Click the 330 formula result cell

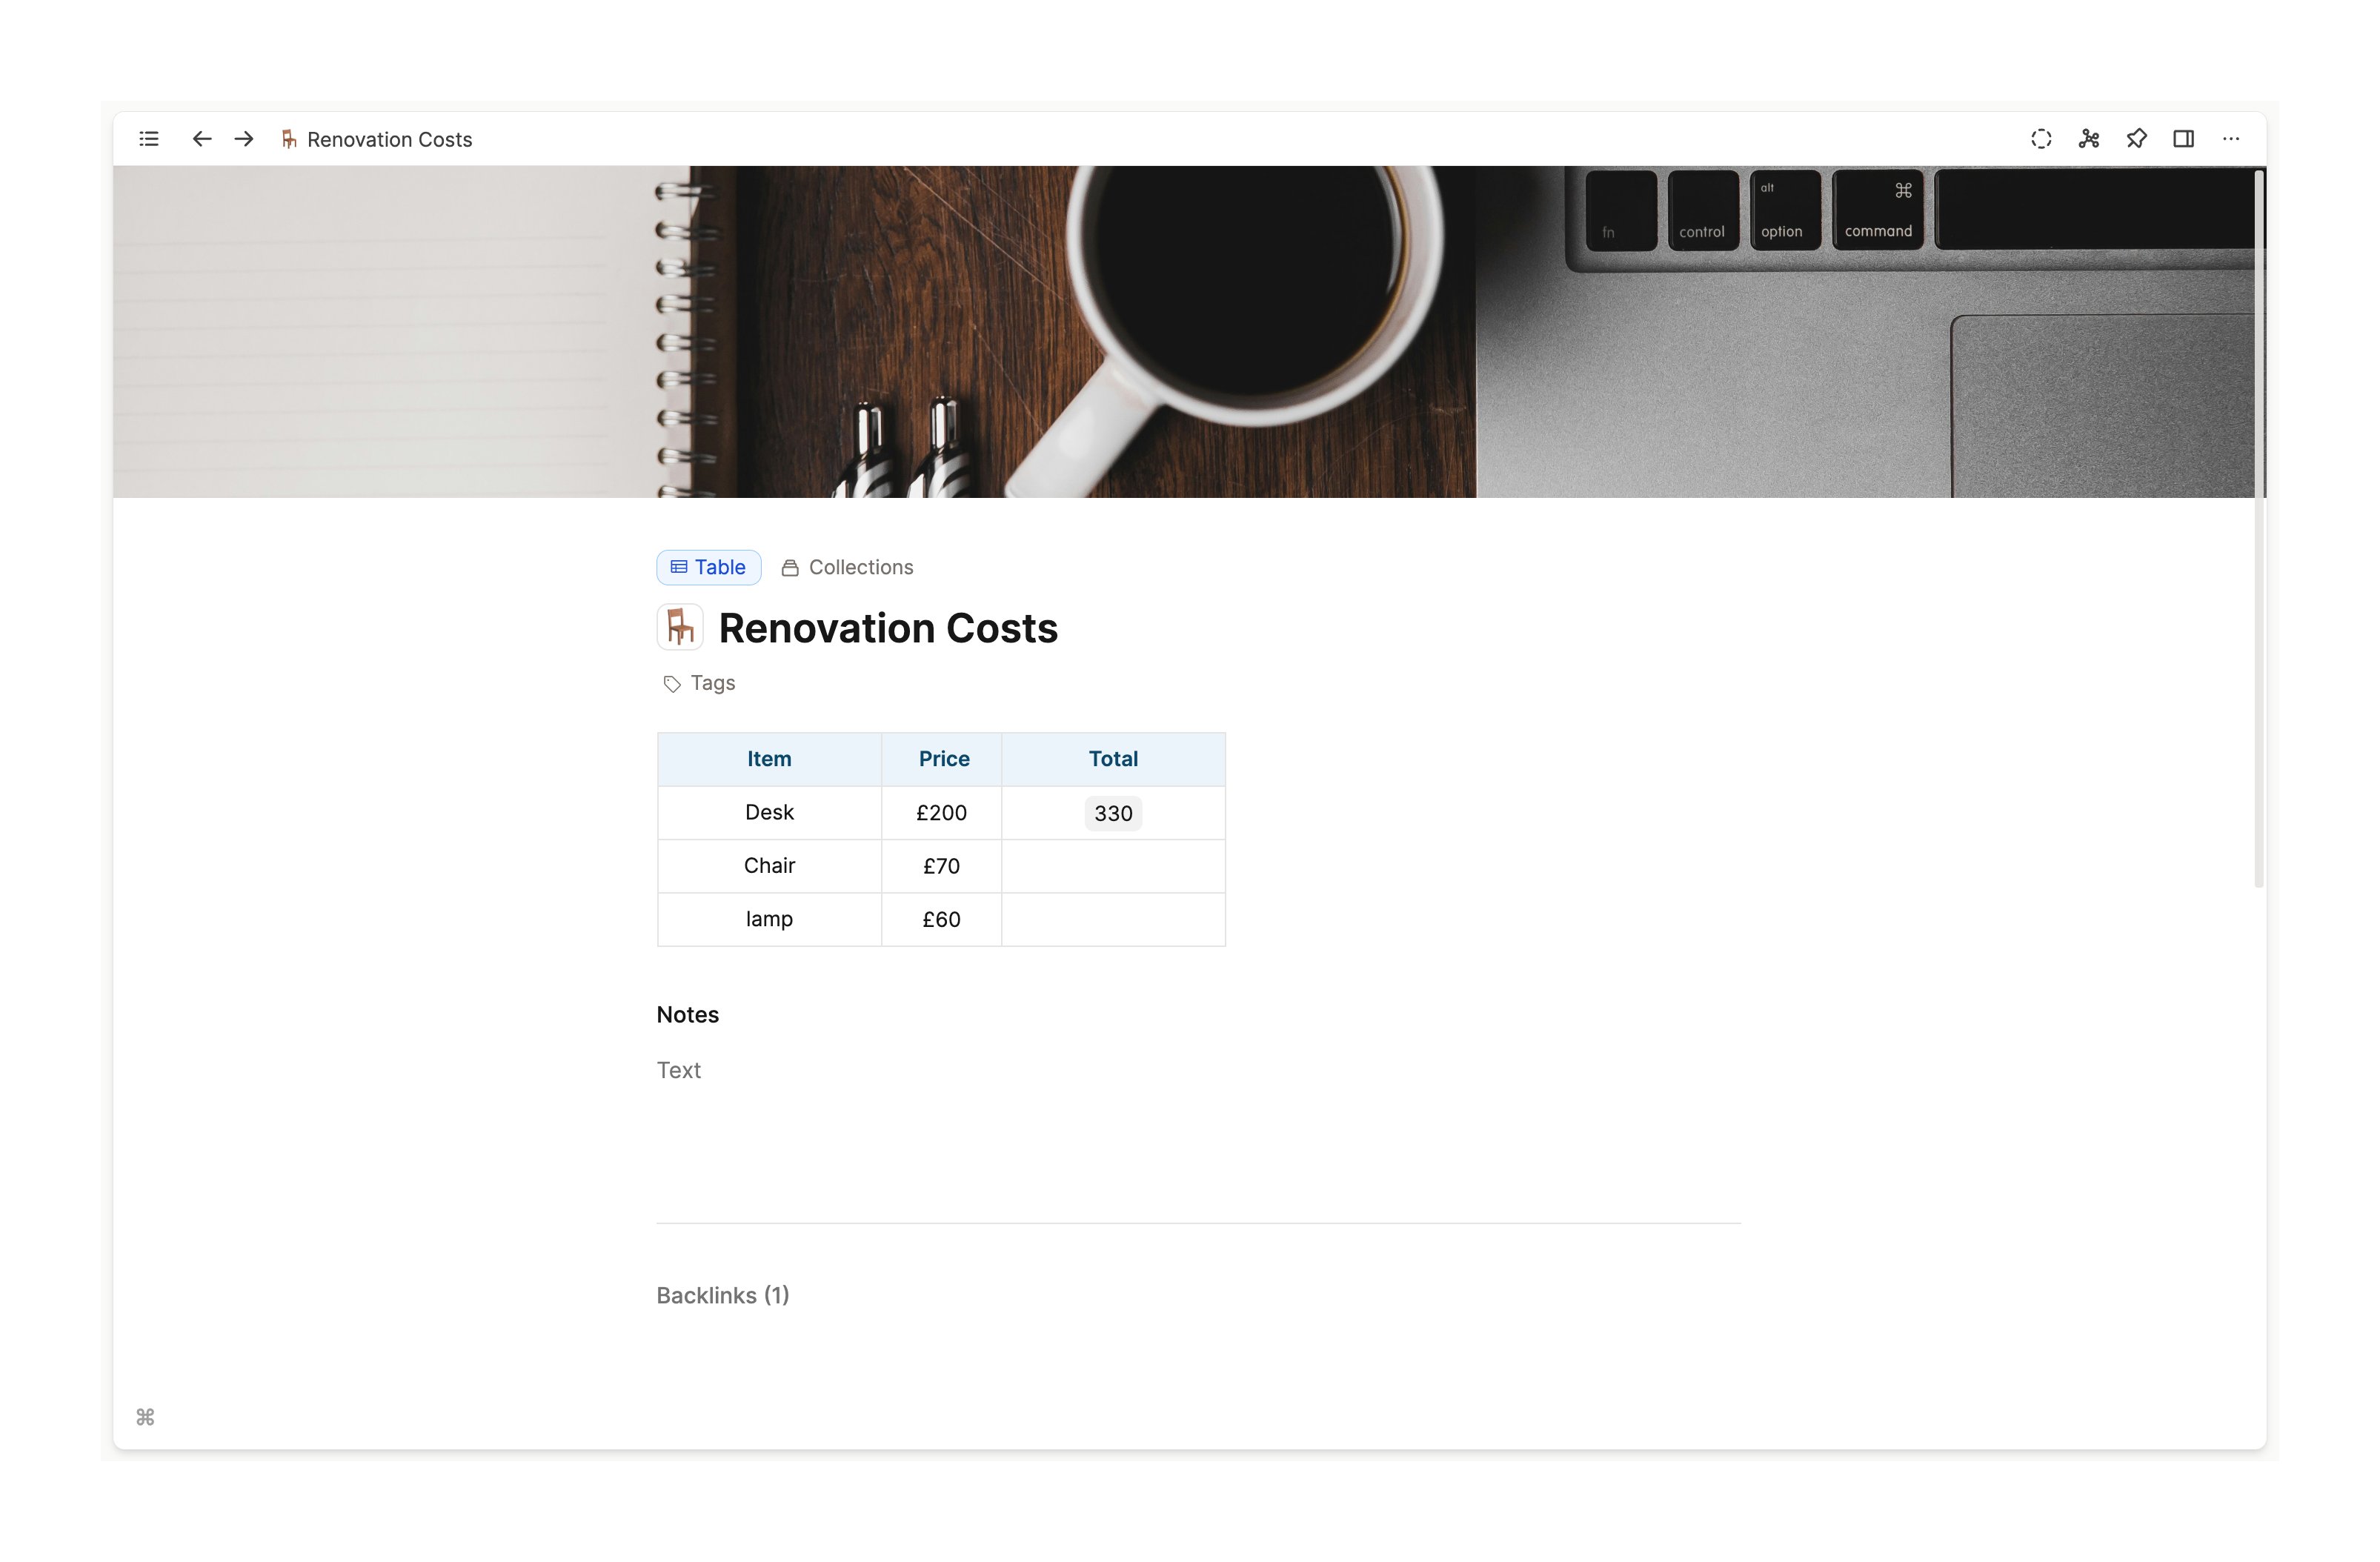(1112, 813)
